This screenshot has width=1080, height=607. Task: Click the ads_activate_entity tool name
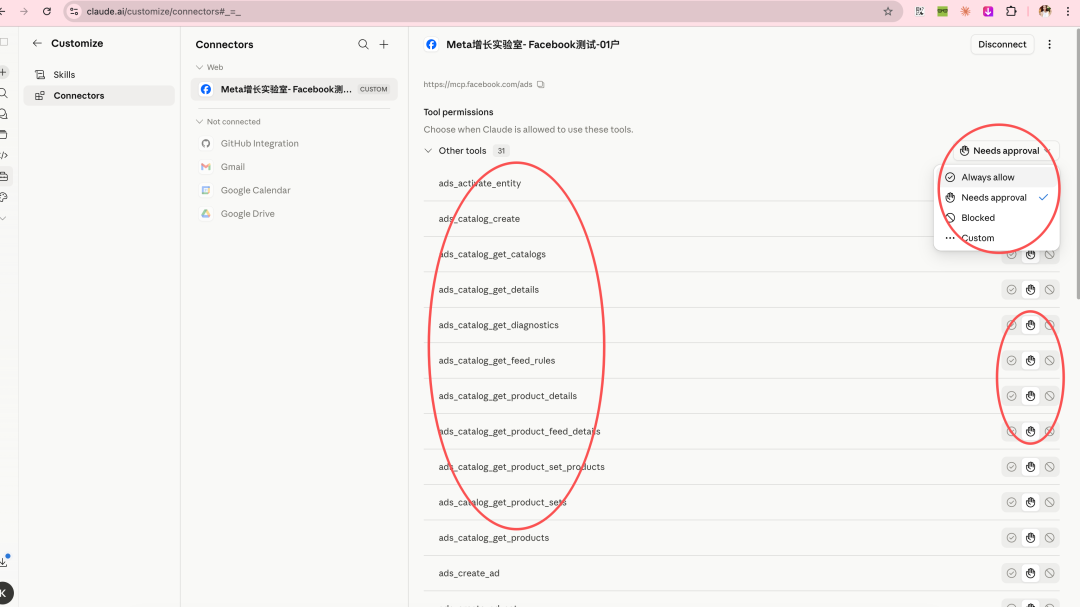480,183
